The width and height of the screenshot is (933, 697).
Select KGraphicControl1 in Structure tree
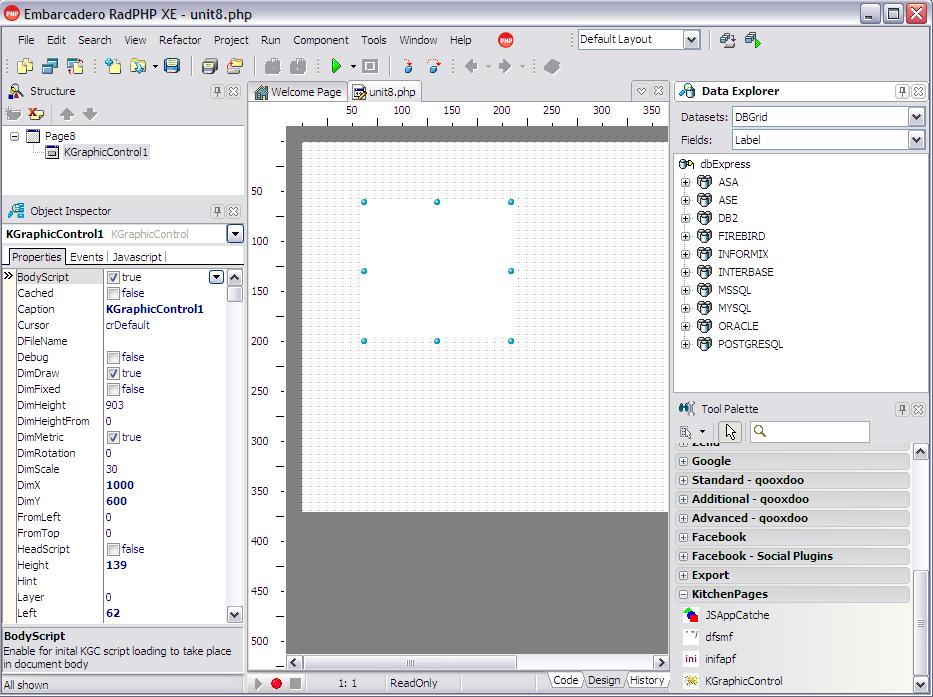click(x=106, y=152)
